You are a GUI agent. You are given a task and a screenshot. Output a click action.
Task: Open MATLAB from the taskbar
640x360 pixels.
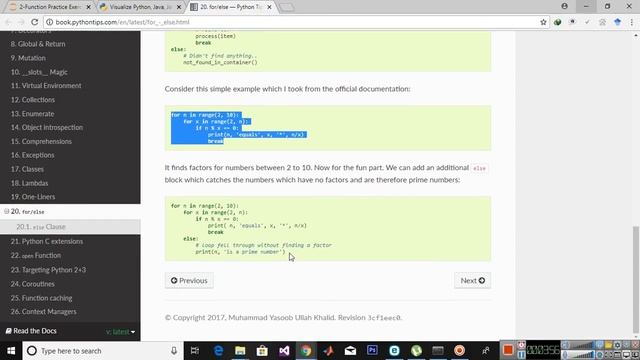[328, 351]
